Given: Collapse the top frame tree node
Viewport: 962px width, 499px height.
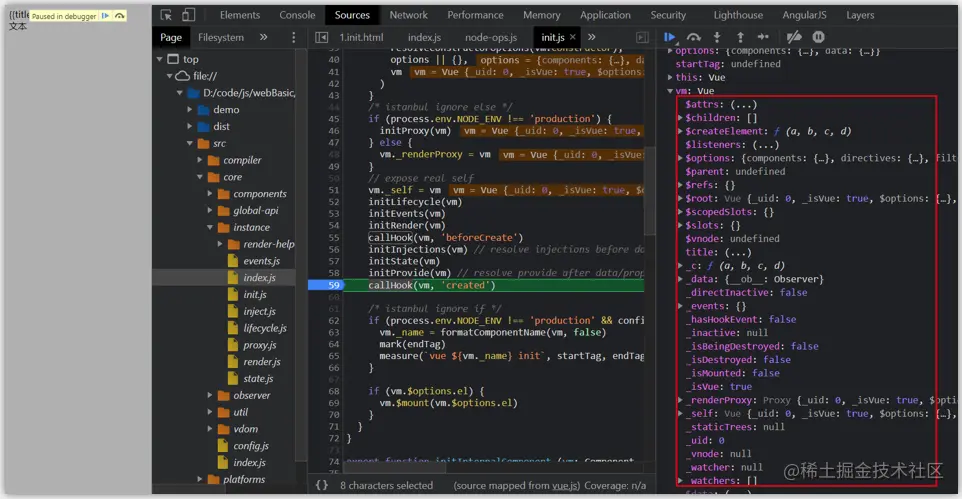Looking at the screenshot, I should pos(160,59).
